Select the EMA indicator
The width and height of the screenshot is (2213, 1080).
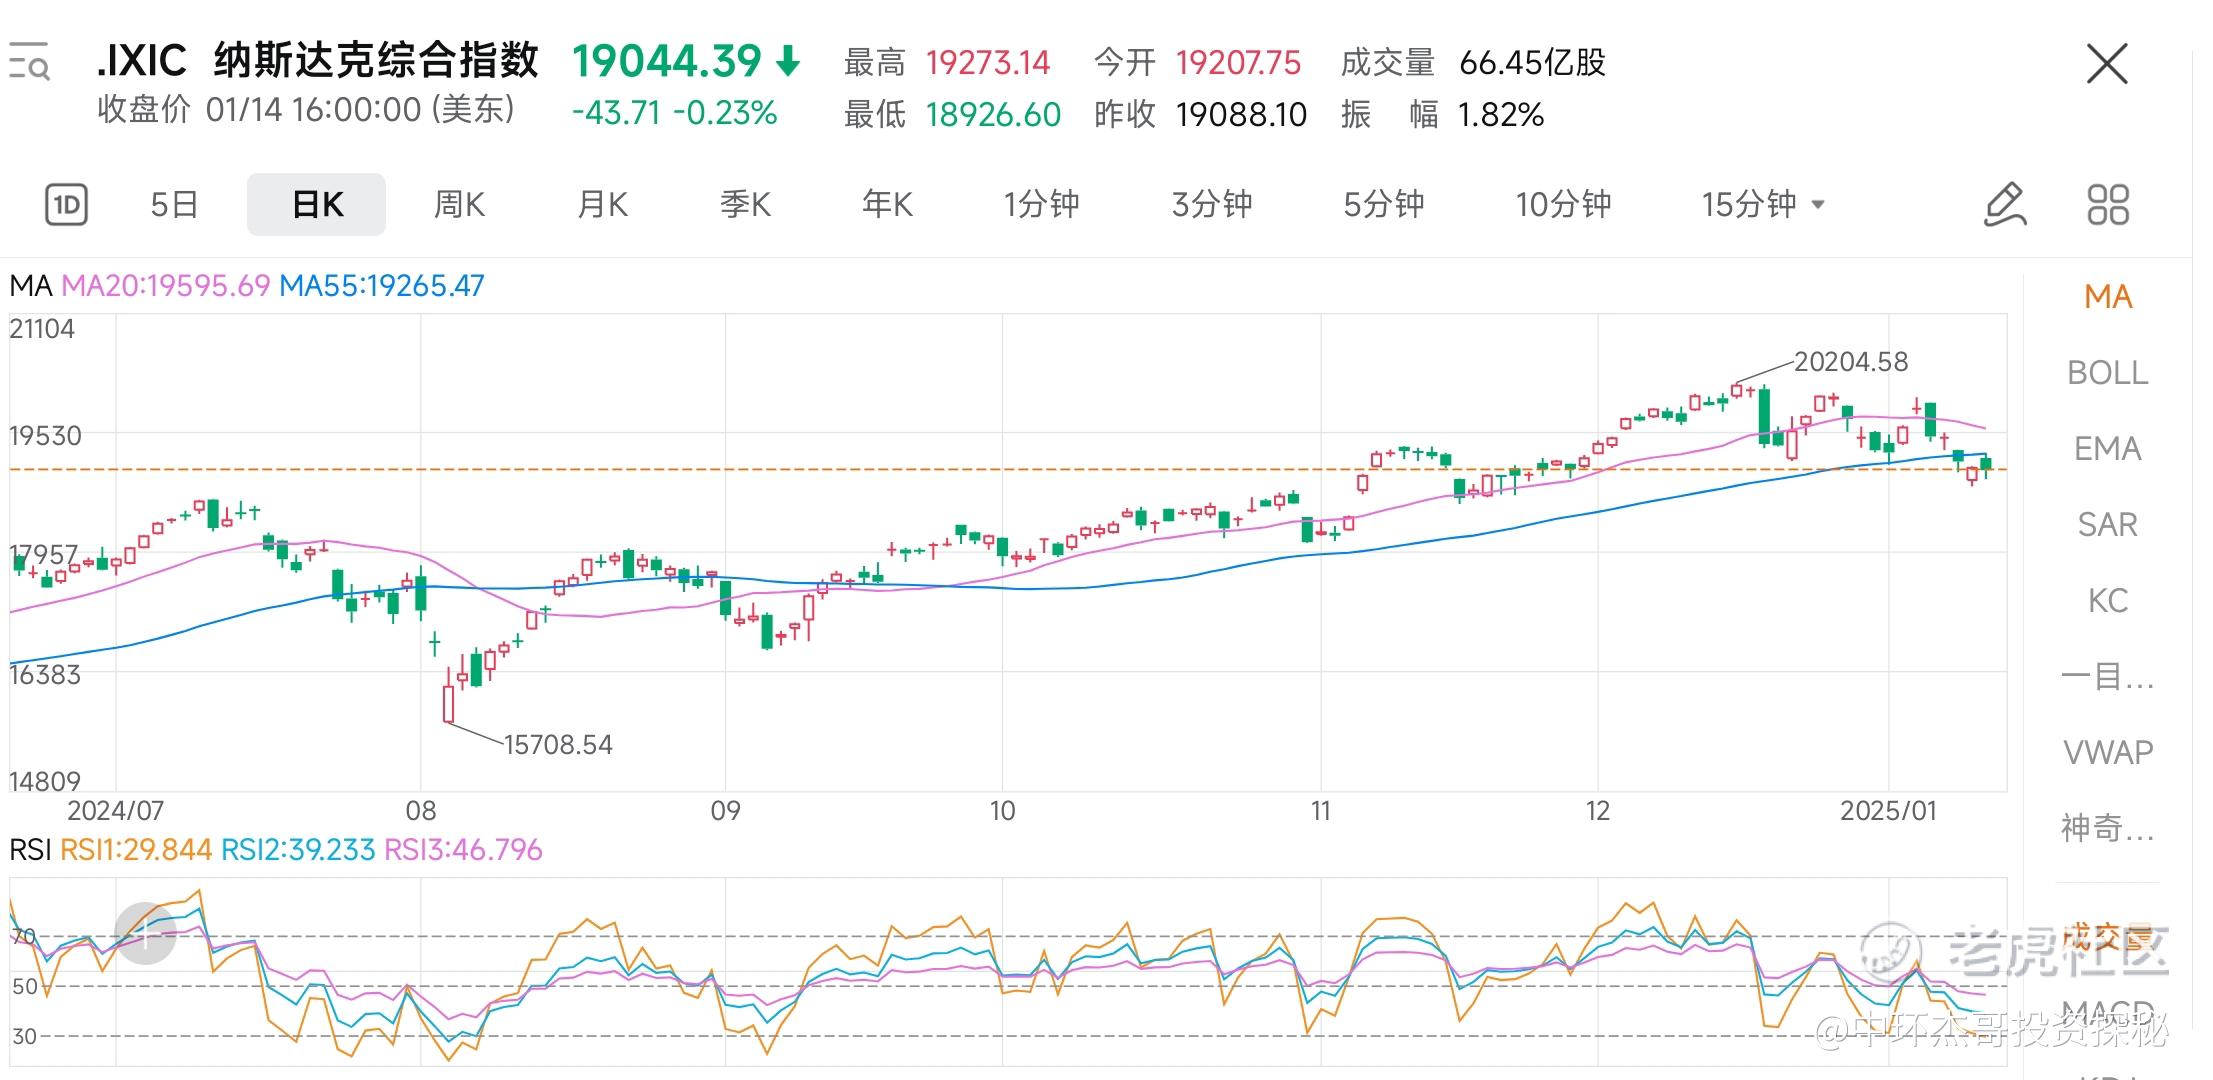point(2108,449)
